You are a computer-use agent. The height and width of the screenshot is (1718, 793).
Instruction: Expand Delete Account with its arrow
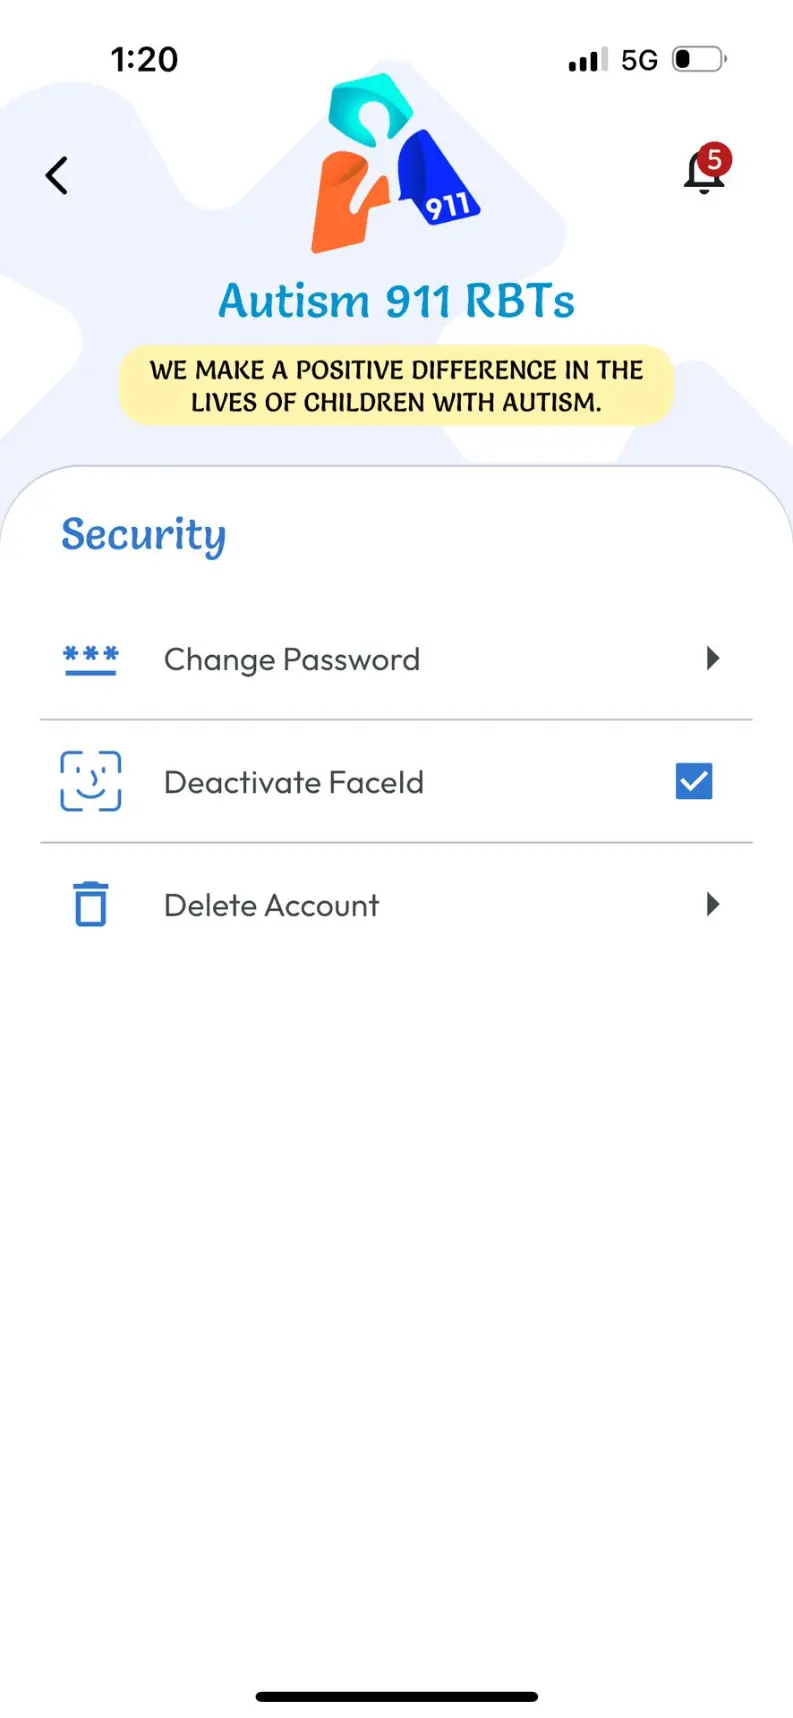712,905
